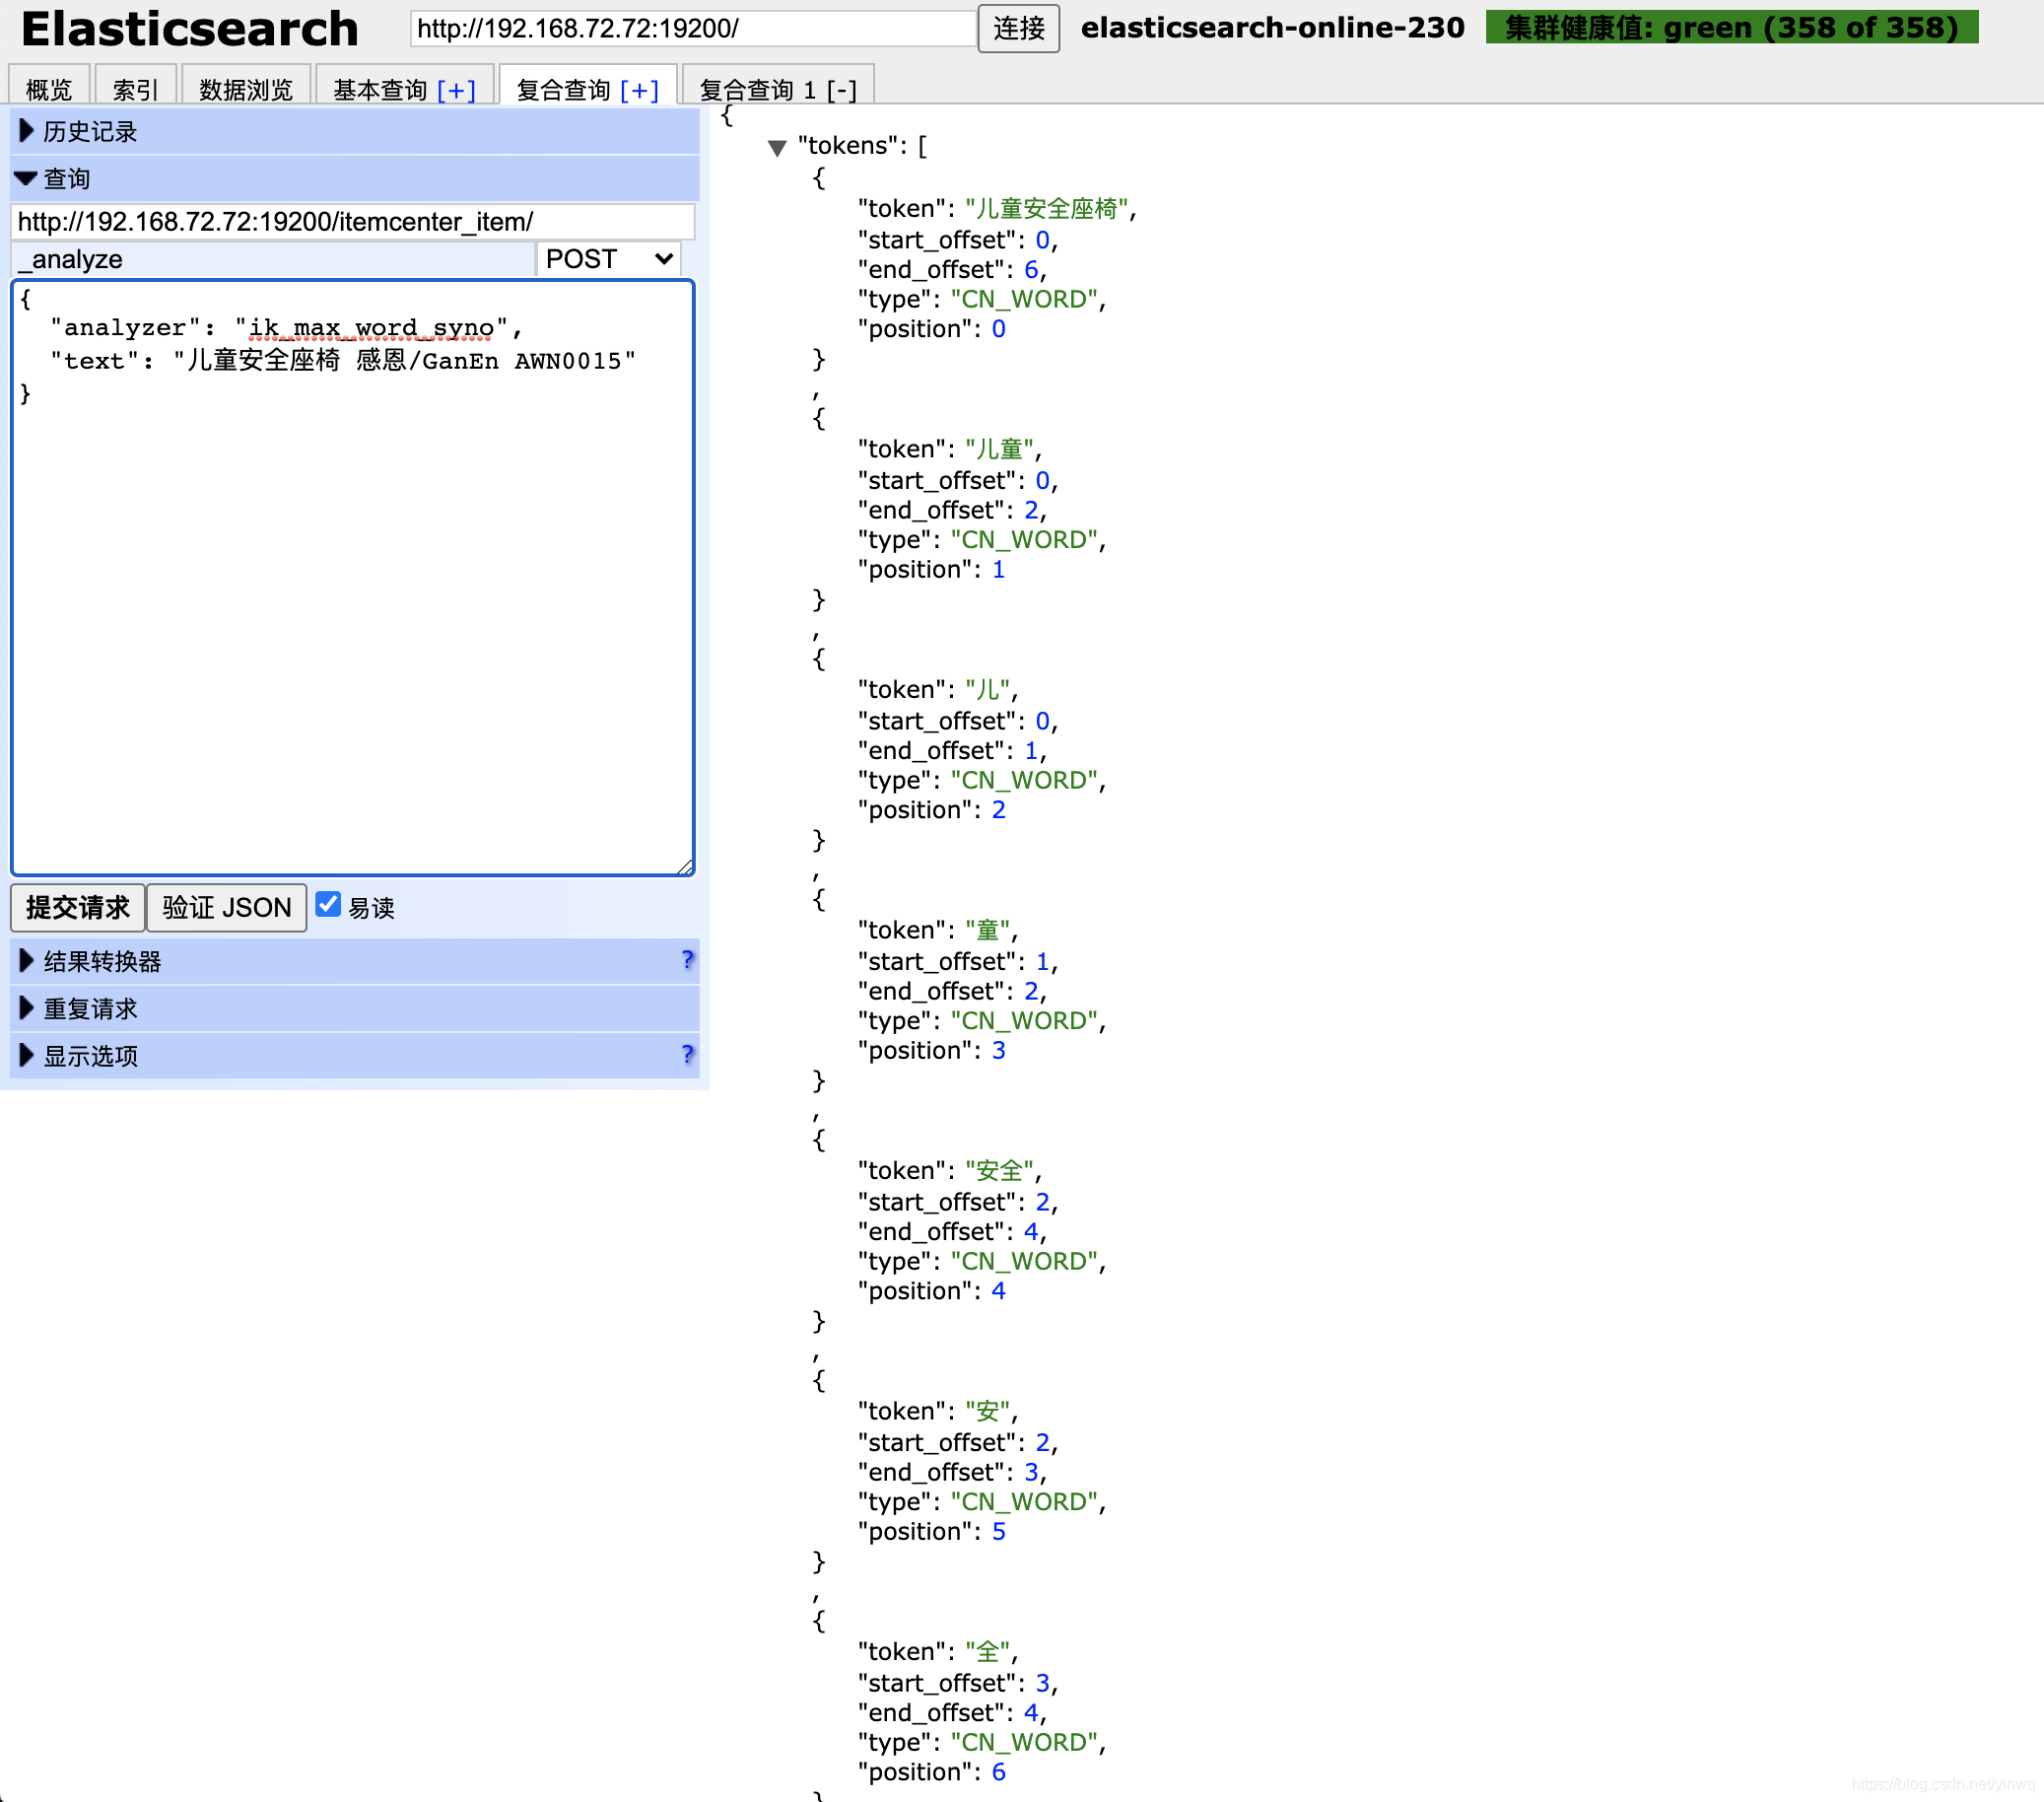Screen dimensions: 2044x1802
Task: Expand the 历史记录 section
Action: 90,131
